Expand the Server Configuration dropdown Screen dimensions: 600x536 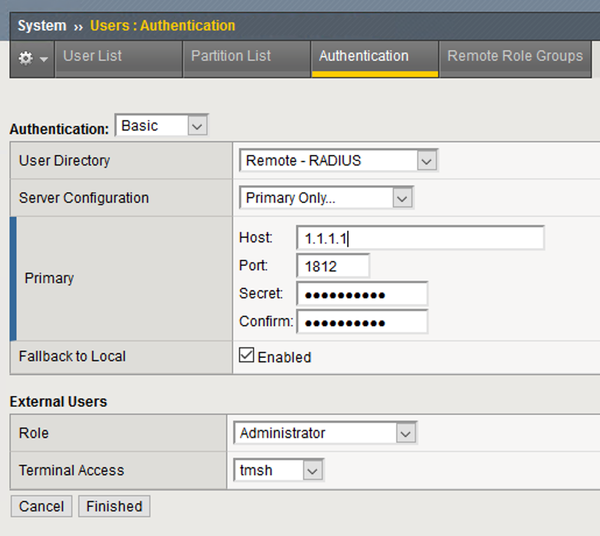[x=326, y=198]
